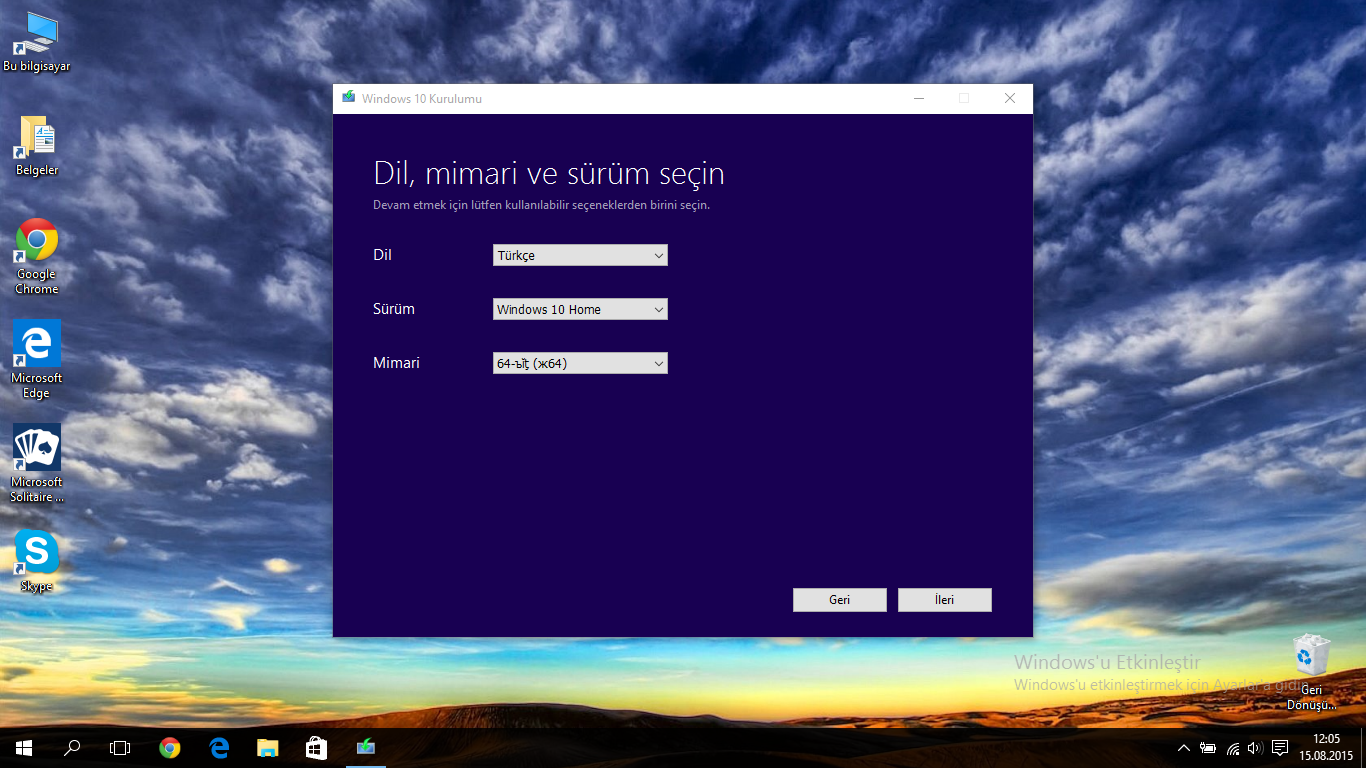Select the Skype desktop shortcut
1366x768 pixels.
[x=37, y=561]
